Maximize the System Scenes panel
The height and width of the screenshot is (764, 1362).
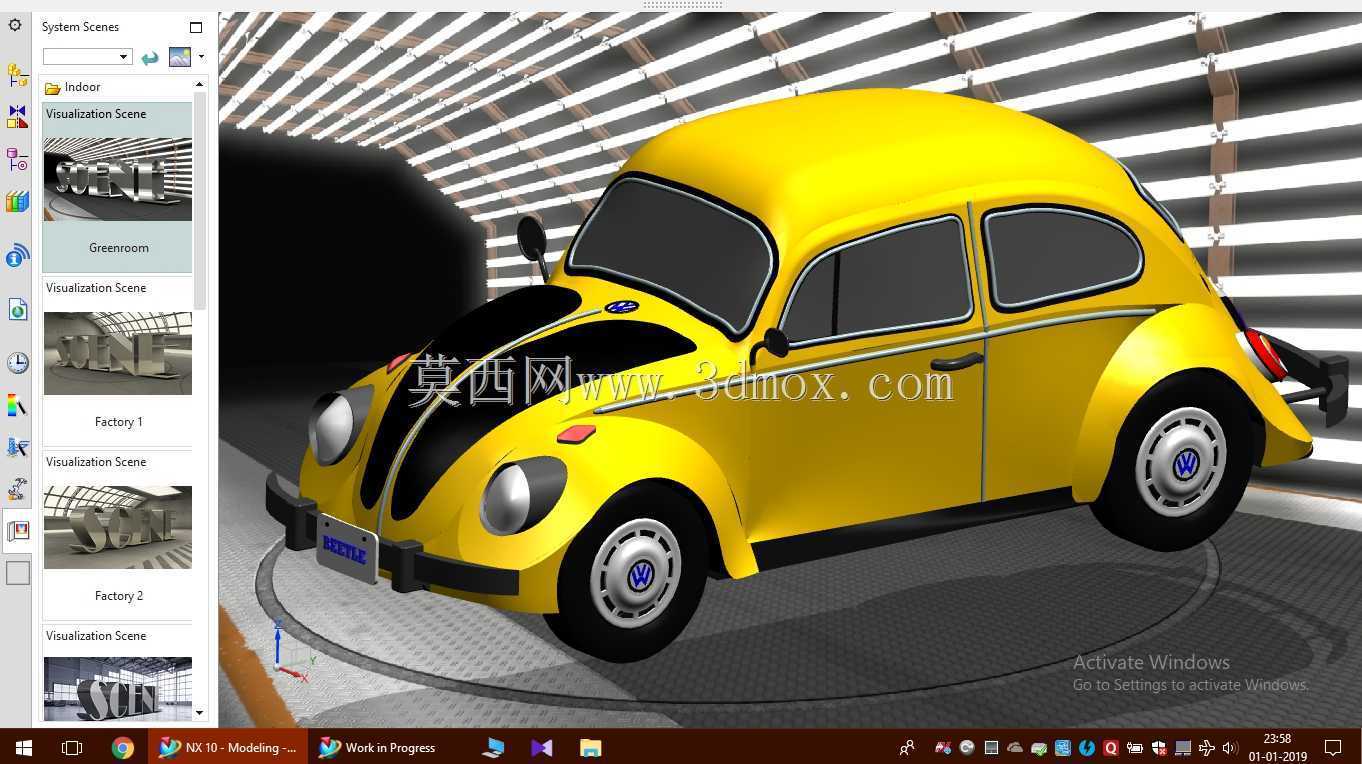point(196,27)
